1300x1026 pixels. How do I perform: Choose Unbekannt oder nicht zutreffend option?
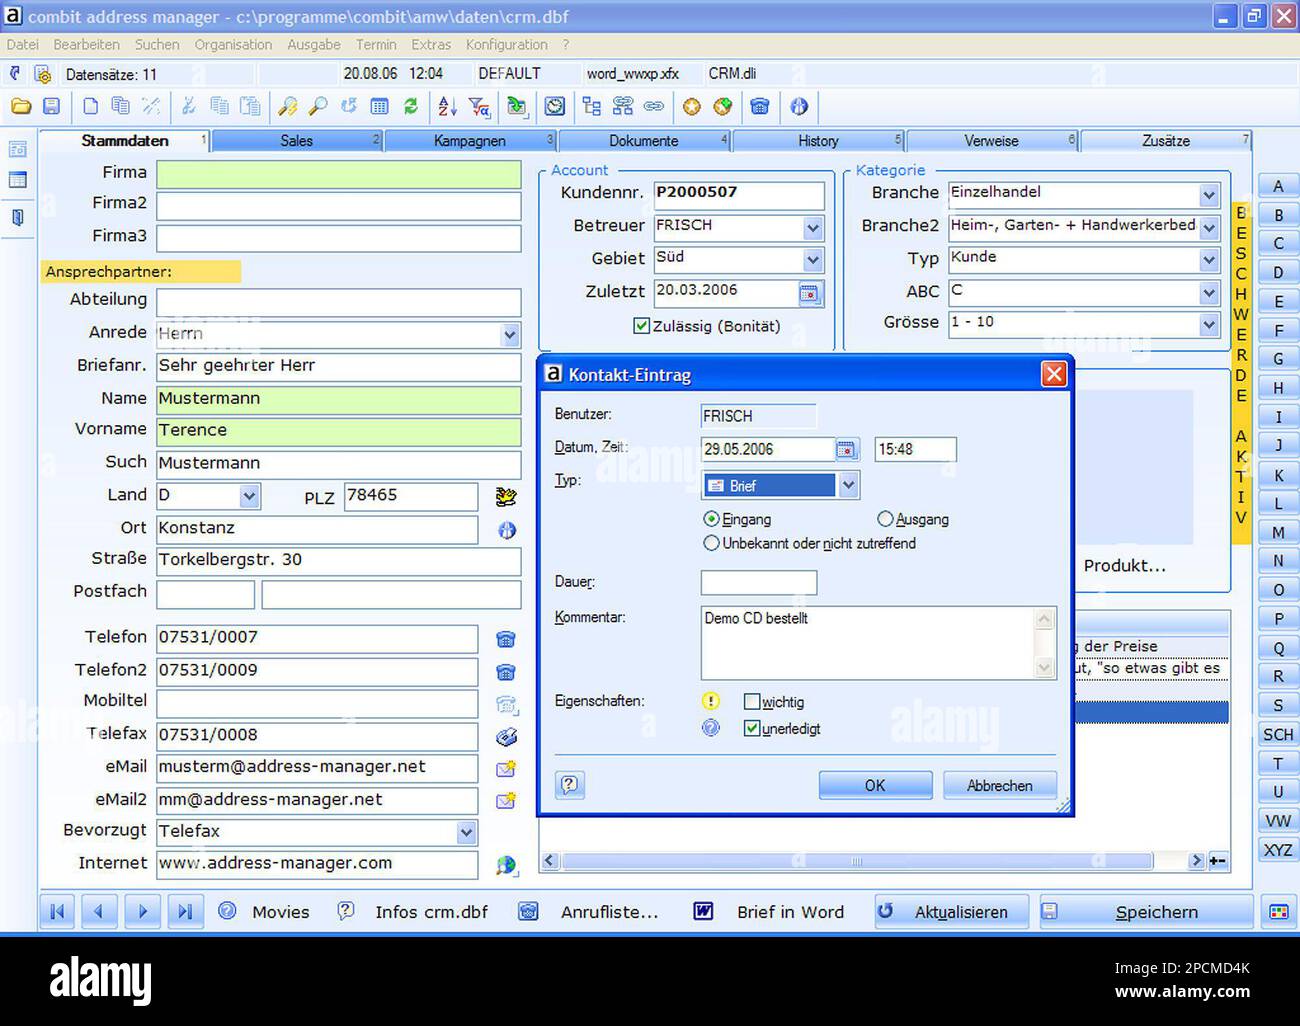click(x=711, y=543)
